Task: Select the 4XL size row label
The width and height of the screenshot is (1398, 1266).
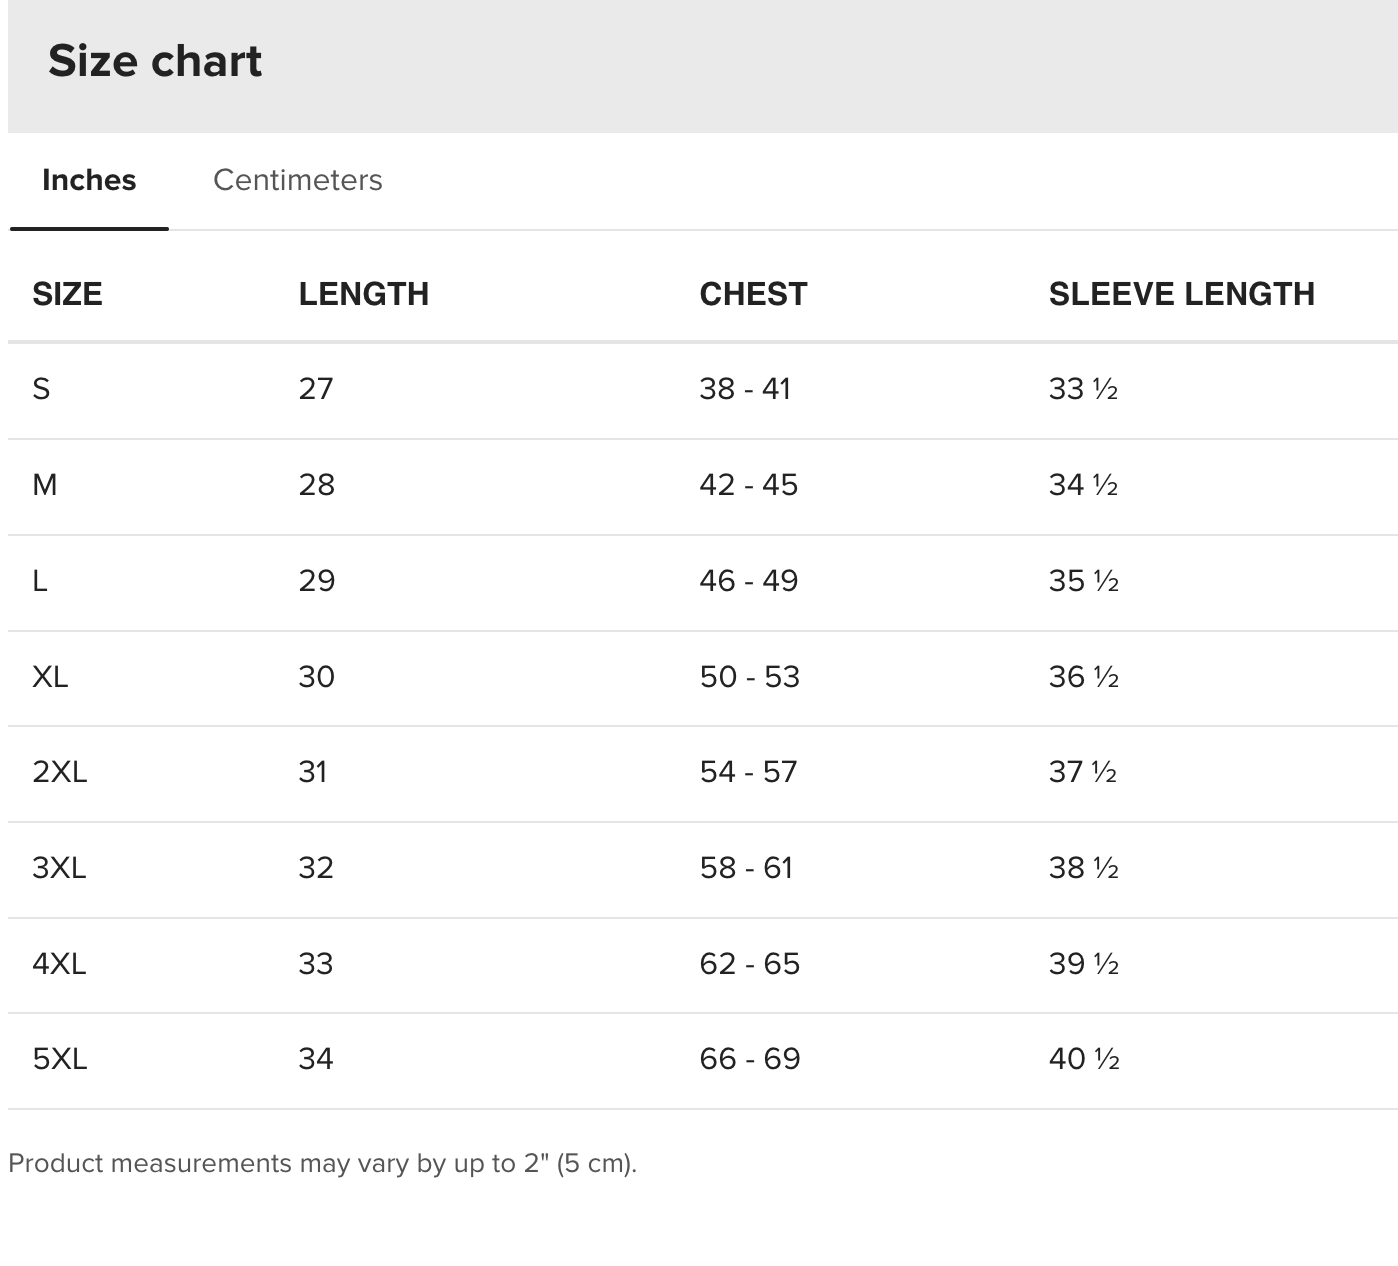Action: pos(59,964)
